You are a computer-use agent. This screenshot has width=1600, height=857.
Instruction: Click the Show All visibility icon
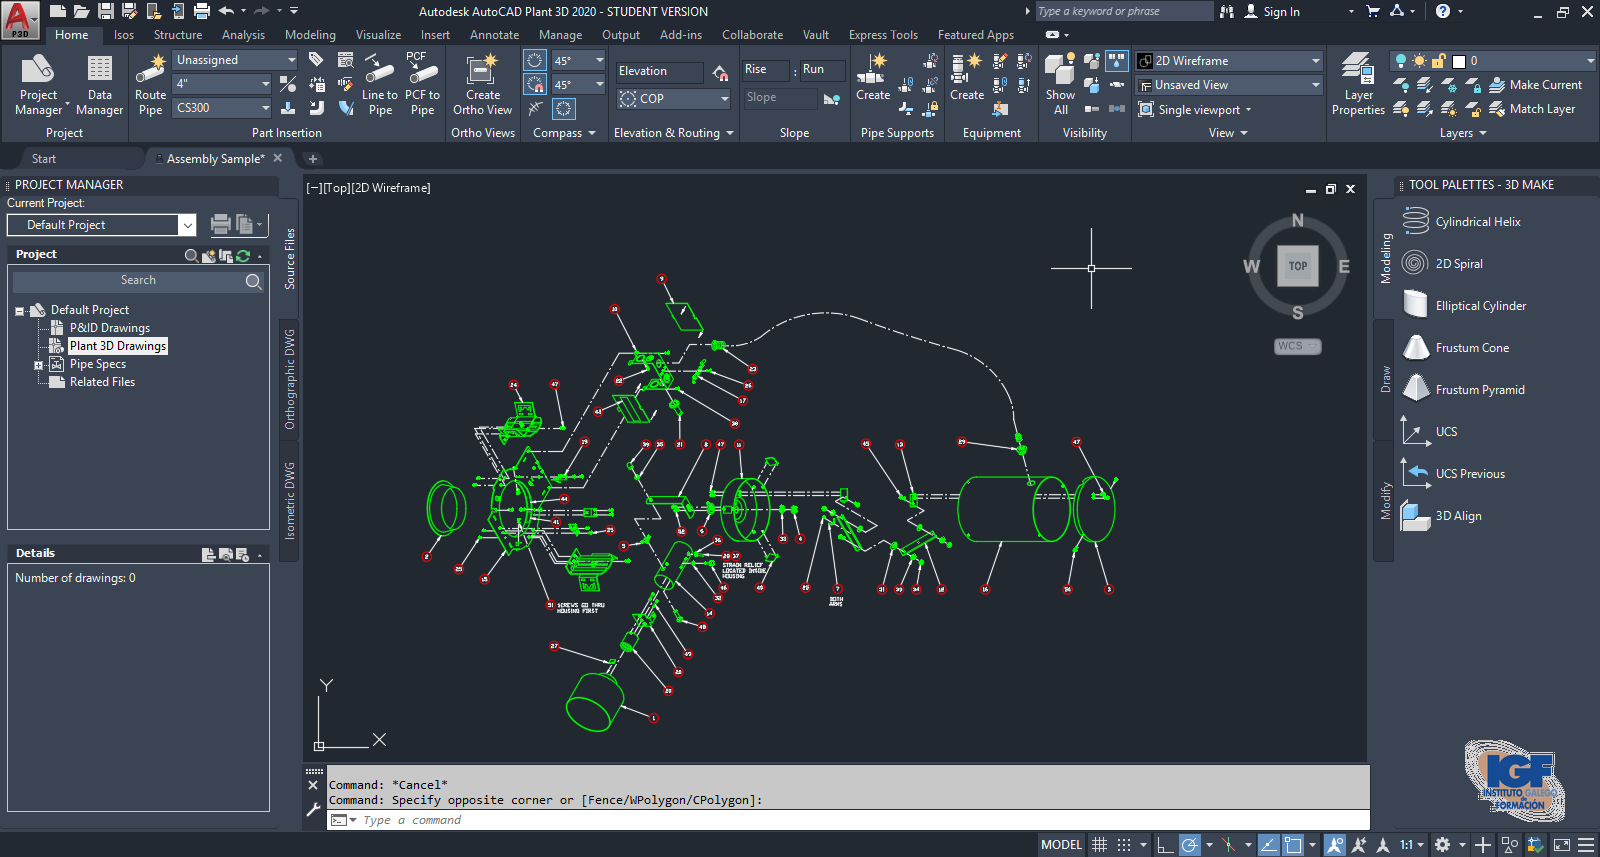[x=1060, y=86]
